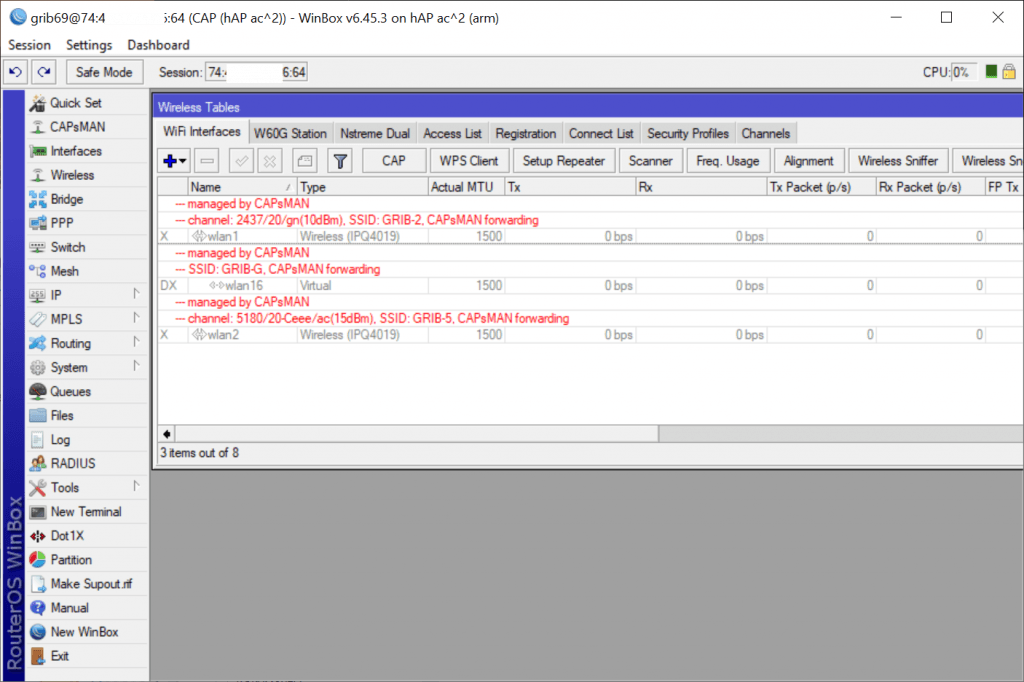Viewport: 1024px width, 682px height.
Task: Click the redo arrow icon
Action: pyautogui.click(x=42, y=72)
